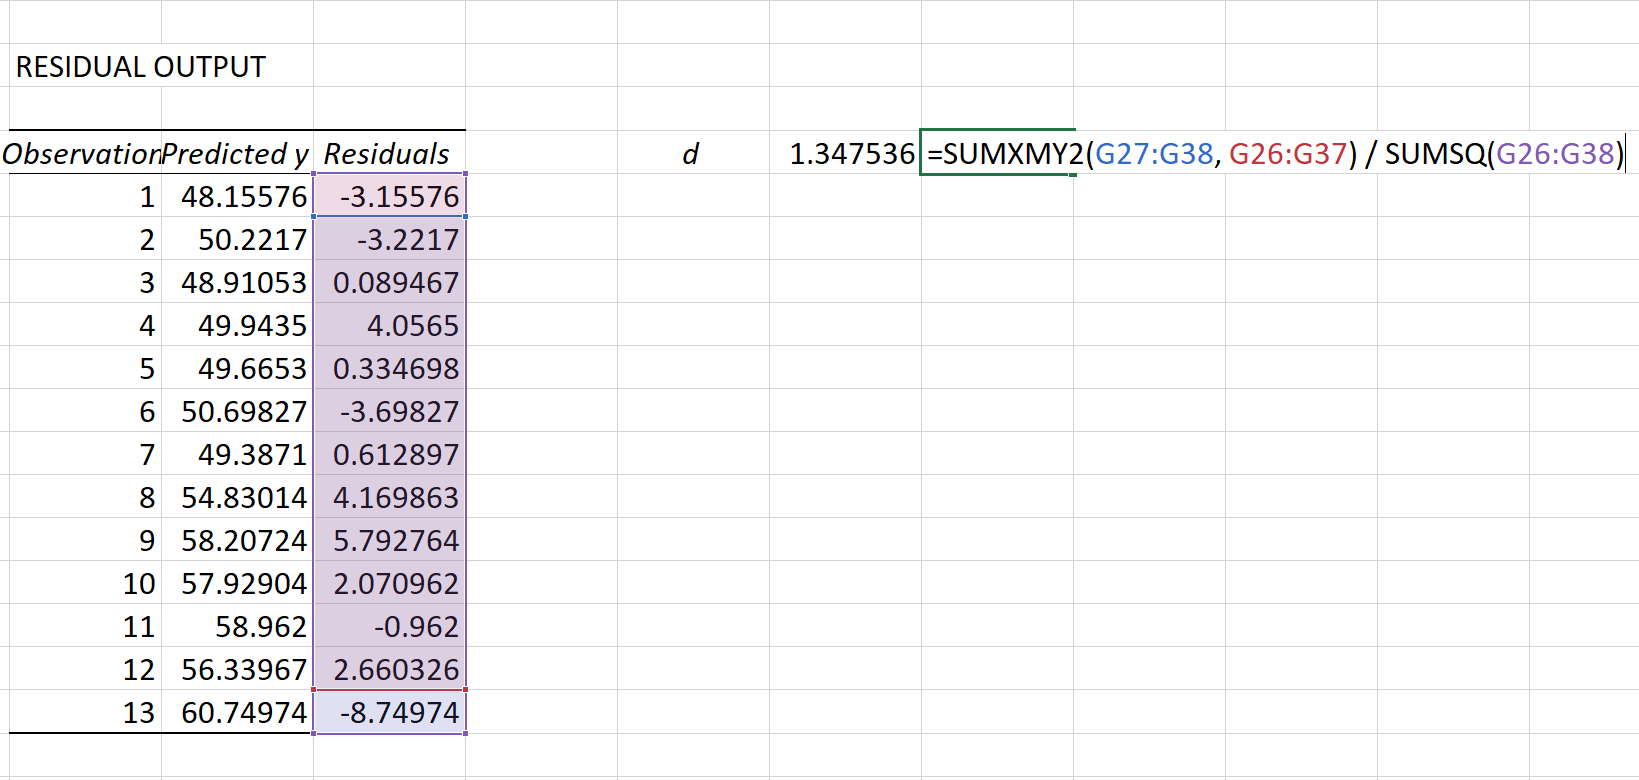Image resolution: width=1639 pixels, height=780 pixels.
Task: Select predicted value 60.74974
Action: pos(237,712)
